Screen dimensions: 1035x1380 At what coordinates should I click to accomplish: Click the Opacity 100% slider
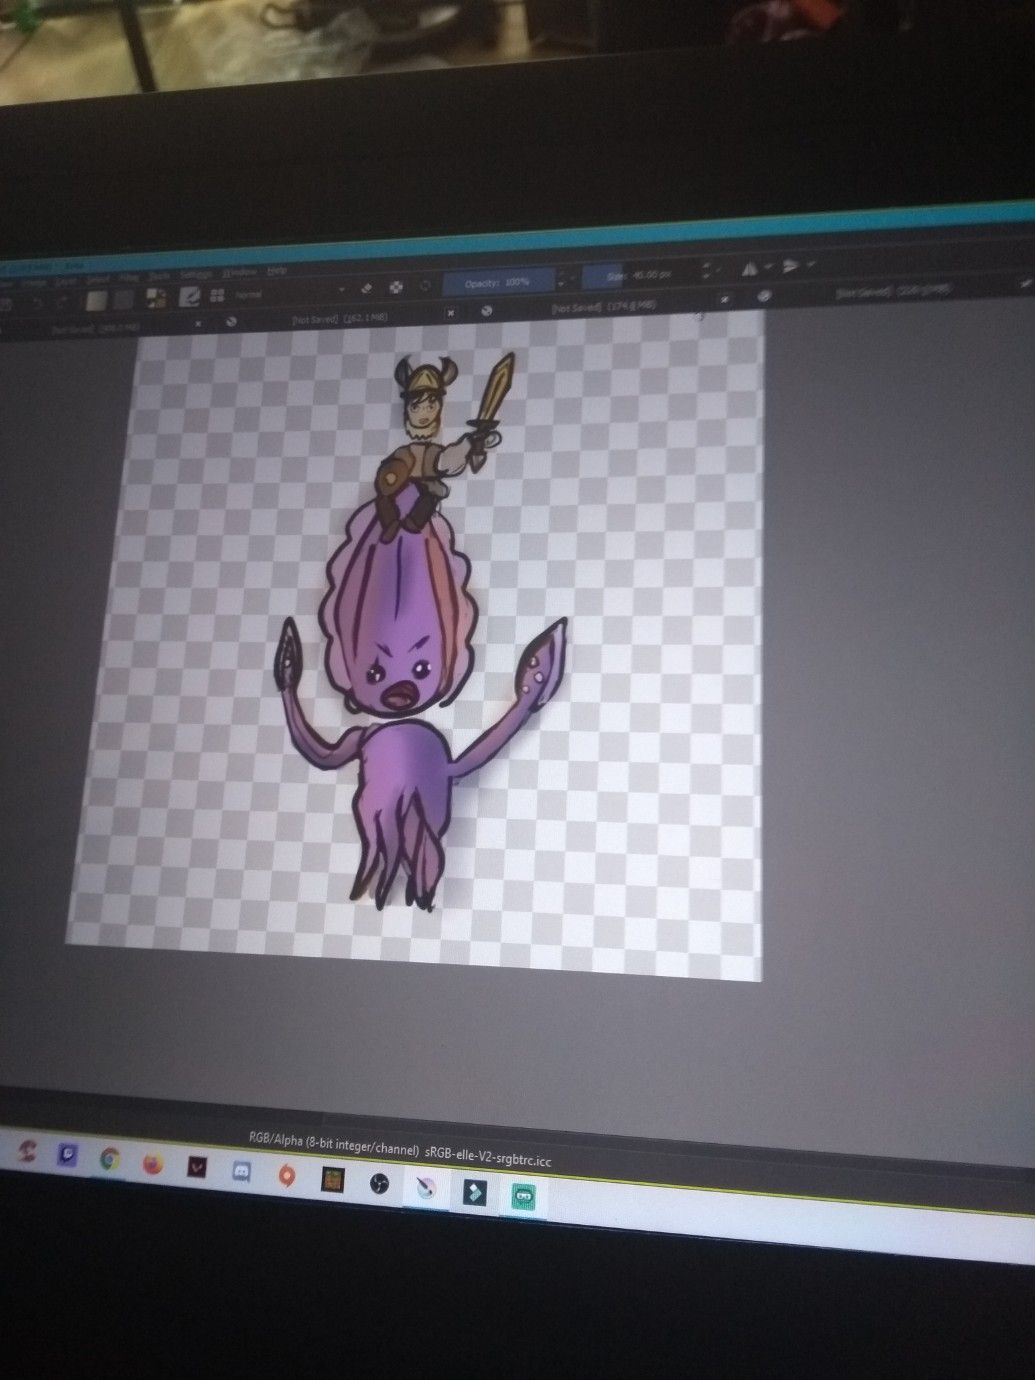(x=498, y=283)
